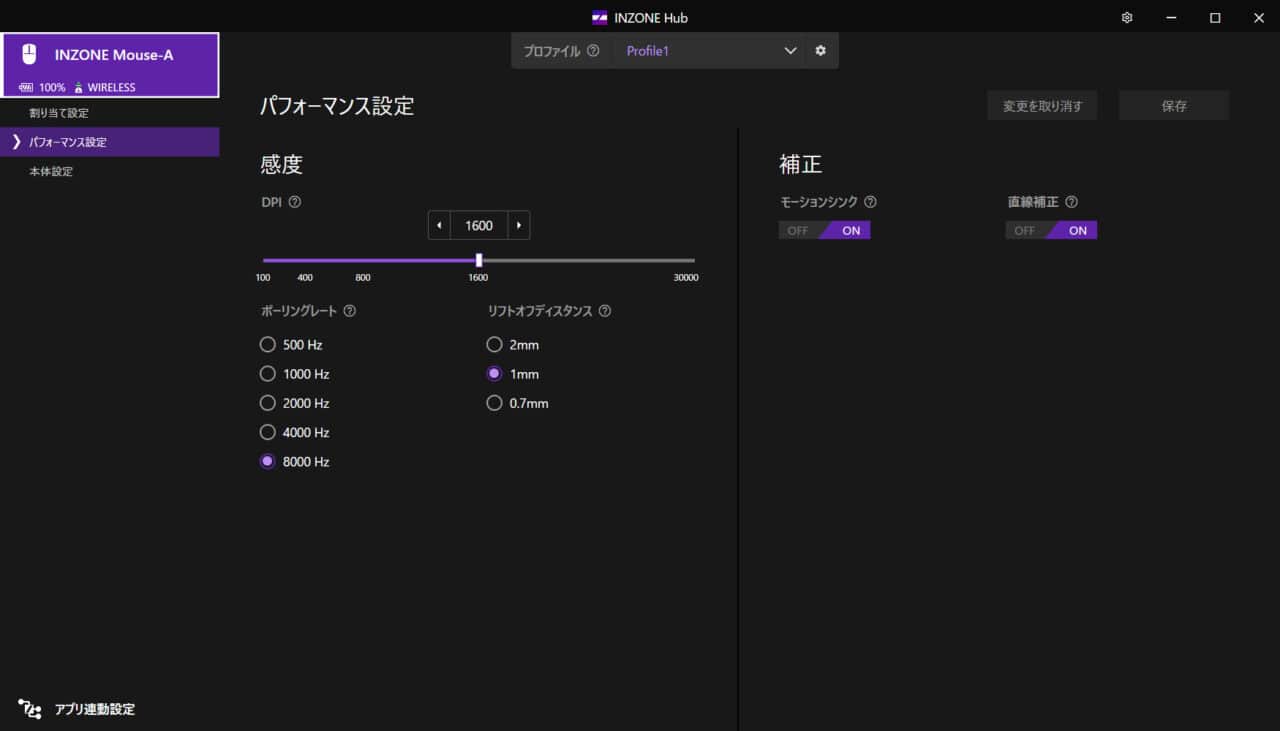Select 0.7mm lift-off distance

[494, 403]
